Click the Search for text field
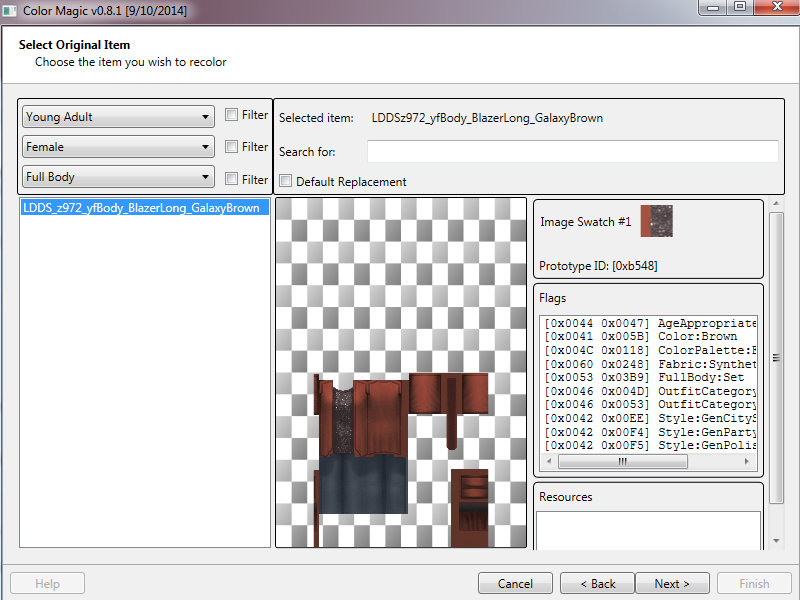 (572, 152)
